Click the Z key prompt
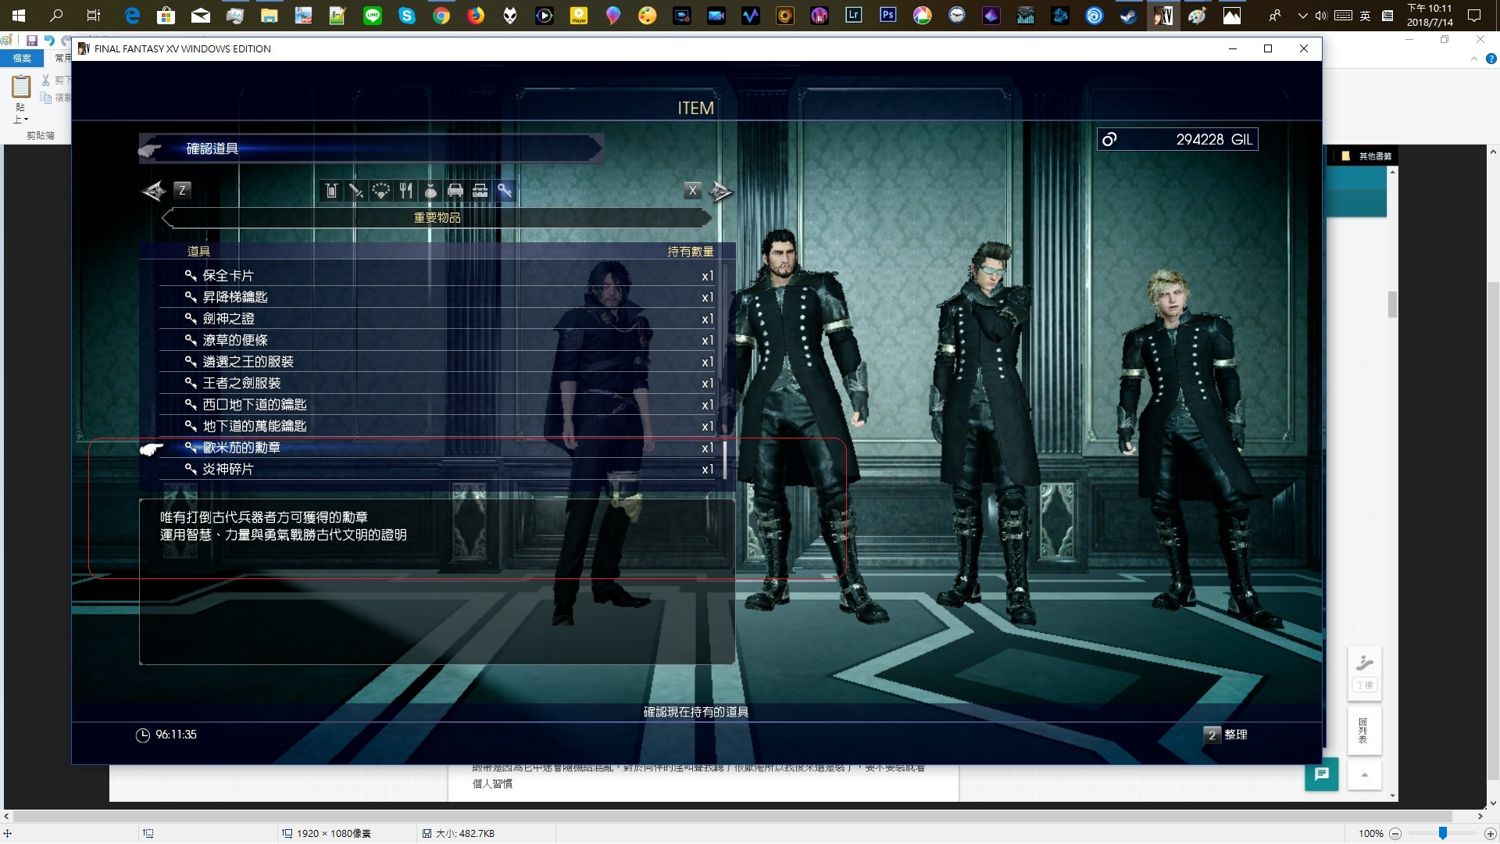The height and width of the screenshot is (844, 1500). click(182, 190)
